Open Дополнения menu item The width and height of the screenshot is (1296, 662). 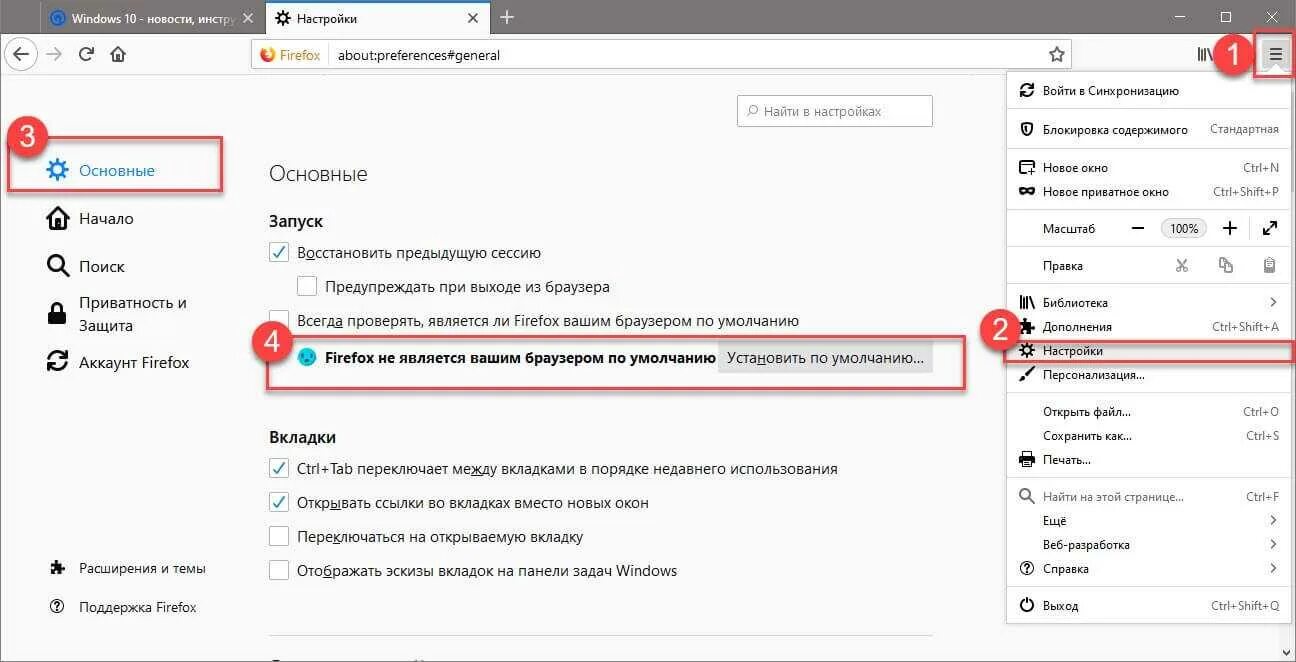[x=1147, y=326]
